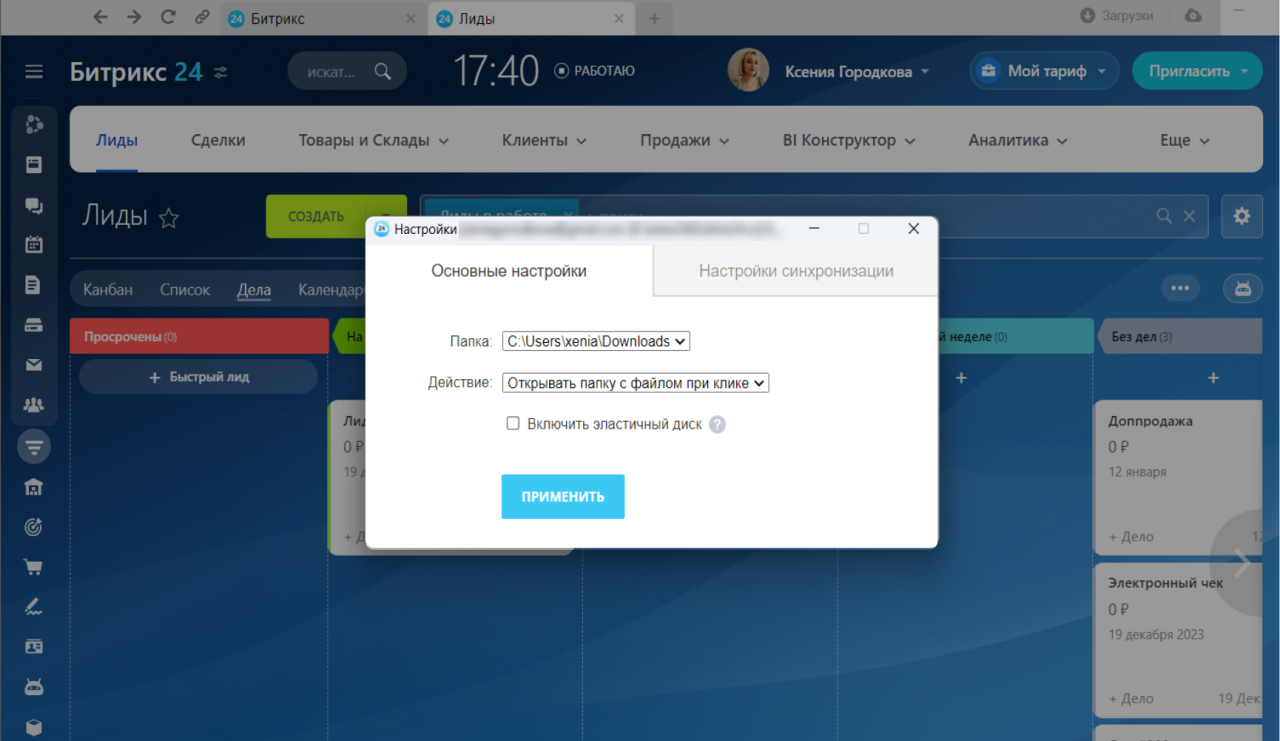This screenshot has height=741, width=1280.
Task: Open the Действие action dropdown
Action: click(x=635, y=382)
